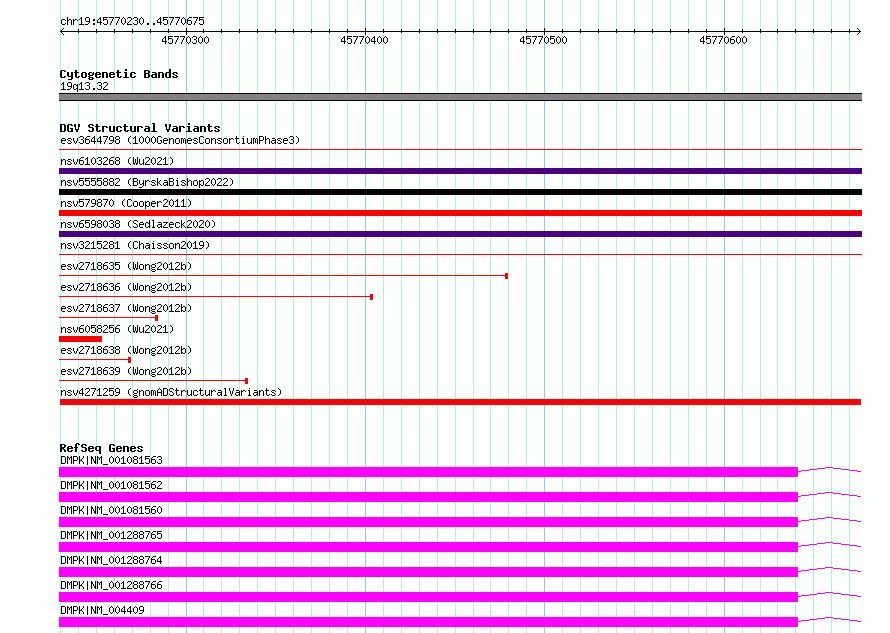Click the DMPK|NM_004409 transcript label

click(102, 610)
